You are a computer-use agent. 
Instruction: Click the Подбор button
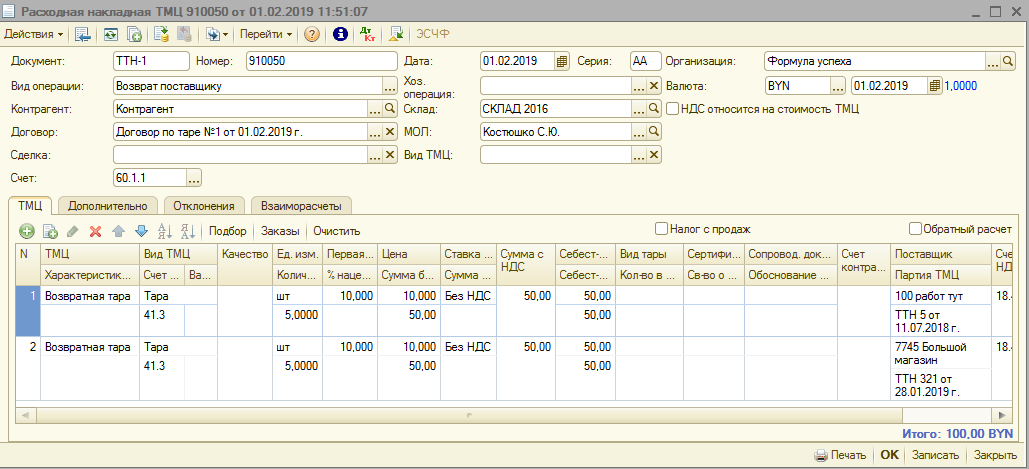[227, 231]
